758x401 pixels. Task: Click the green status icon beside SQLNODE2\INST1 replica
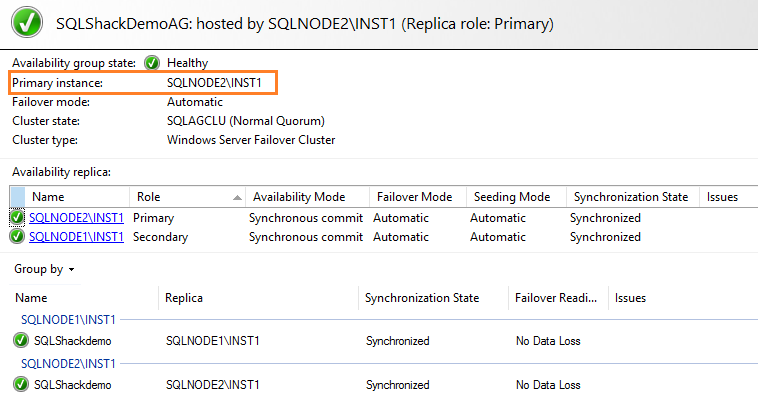[18, 217]
